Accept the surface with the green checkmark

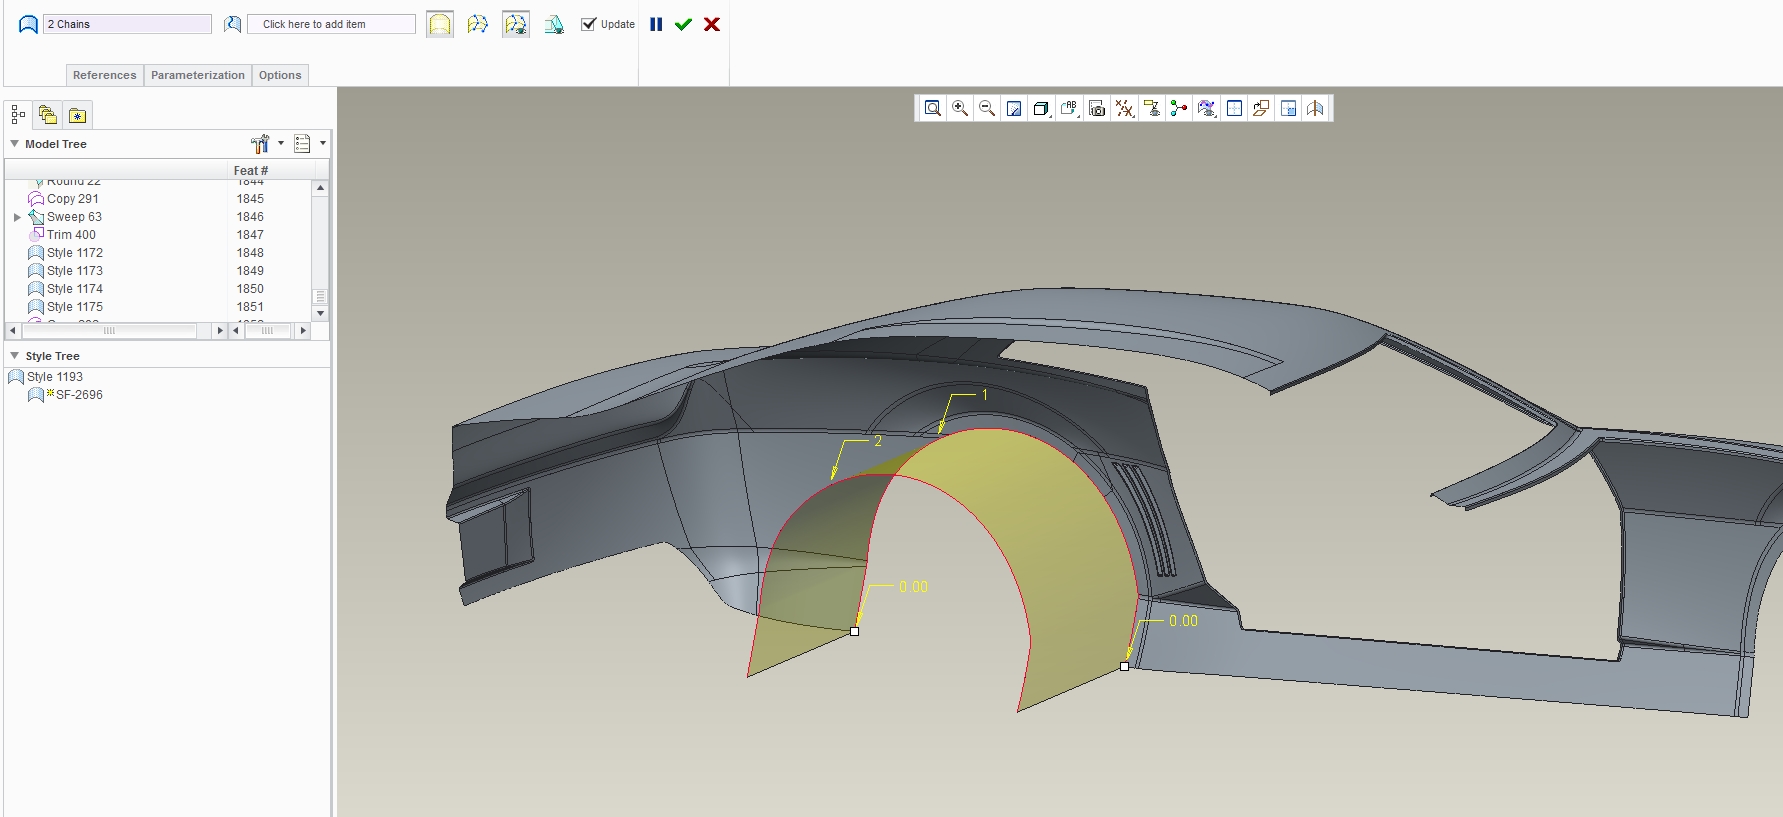(683, 24)
